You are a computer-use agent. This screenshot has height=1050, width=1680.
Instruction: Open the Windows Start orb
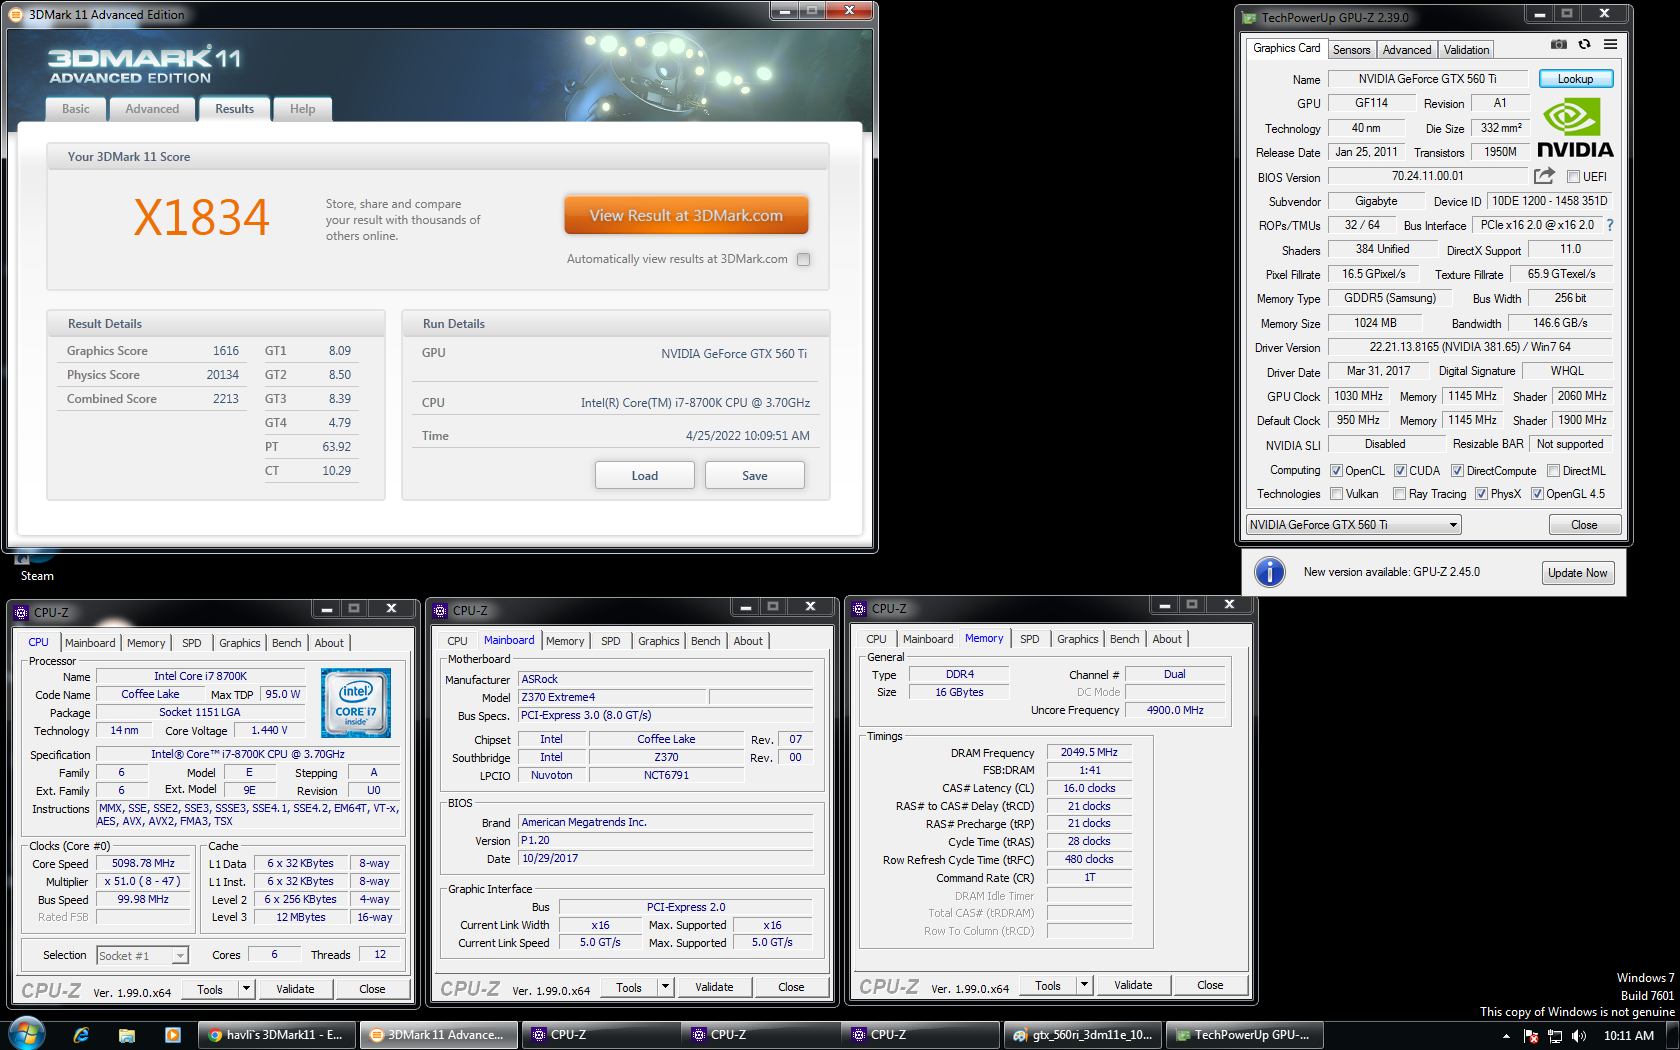coord(27,1034)
